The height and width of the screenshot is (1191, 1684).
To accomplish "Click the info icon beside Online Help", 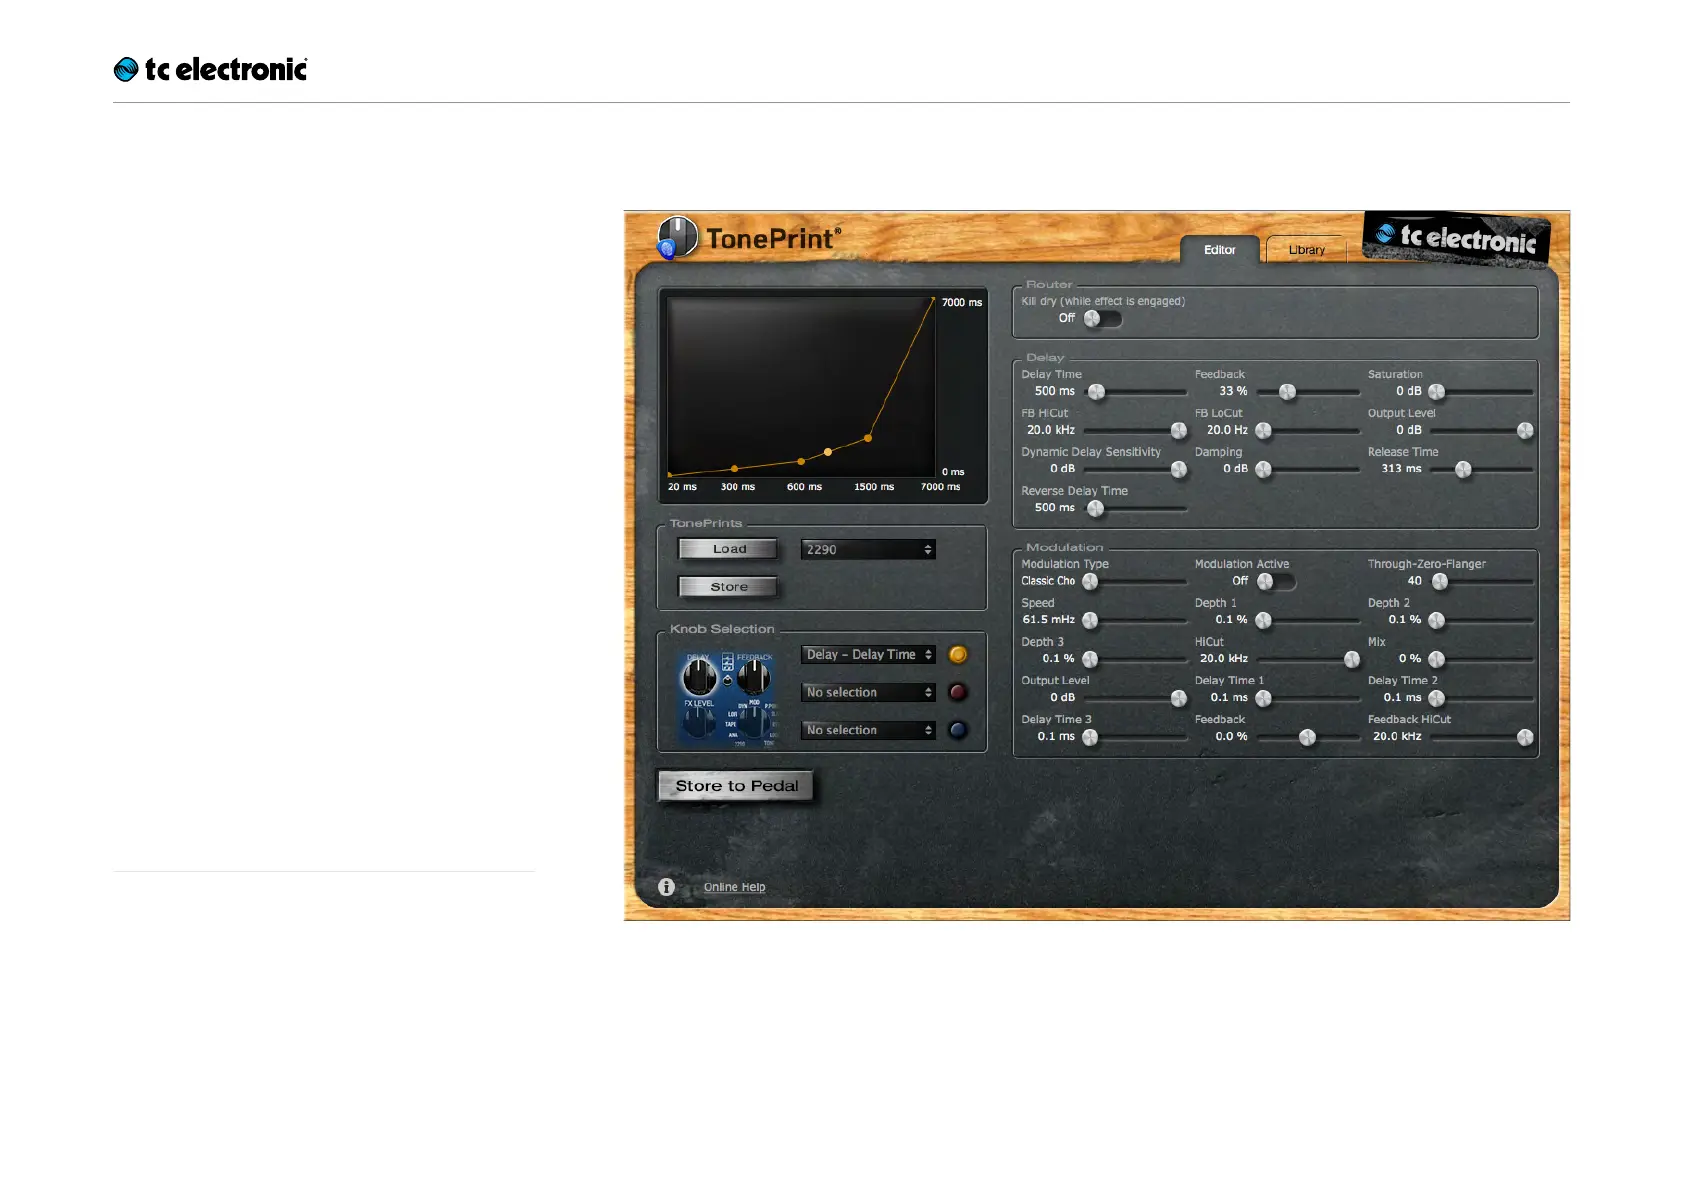I will (x=666, y=887).
